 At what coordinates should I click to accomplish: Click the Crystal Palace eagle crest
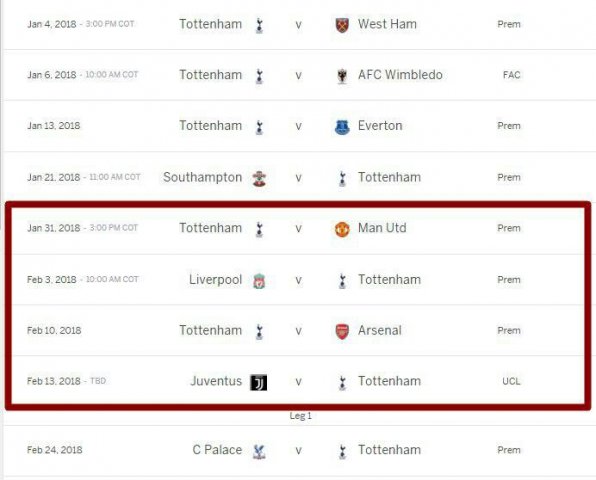click(260, 451)
